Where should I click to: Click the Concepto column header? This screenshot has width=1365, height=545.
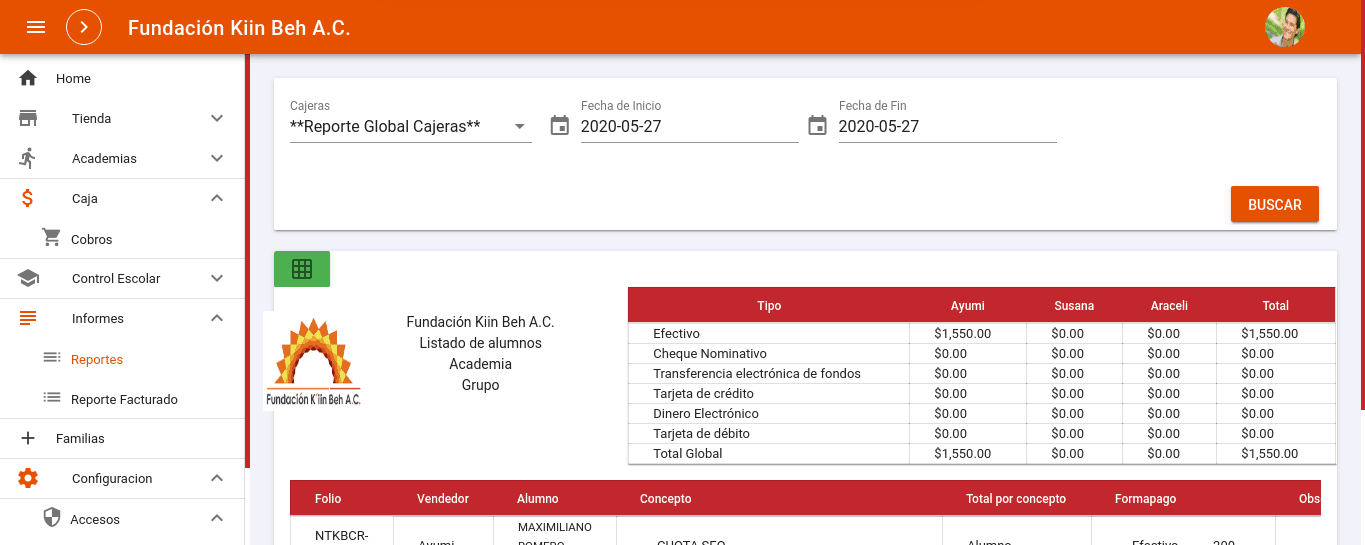666,498
